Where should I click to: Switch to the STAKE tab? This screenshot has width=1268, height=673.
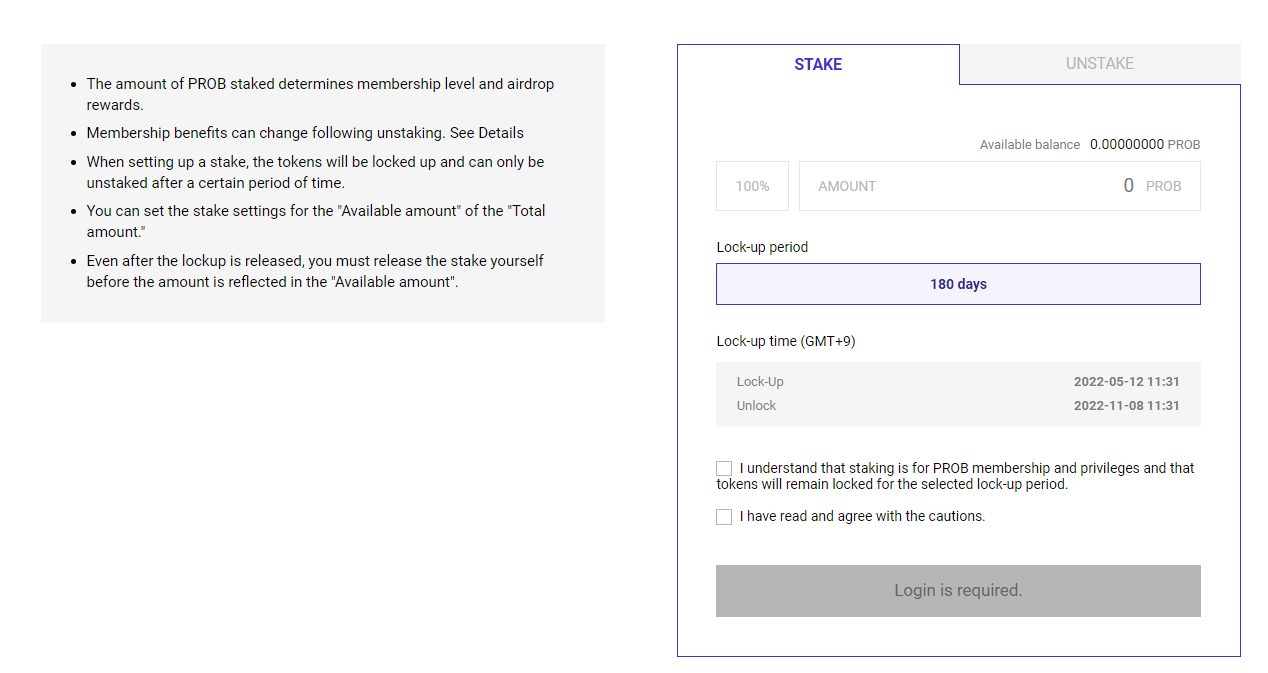(818, 65)
